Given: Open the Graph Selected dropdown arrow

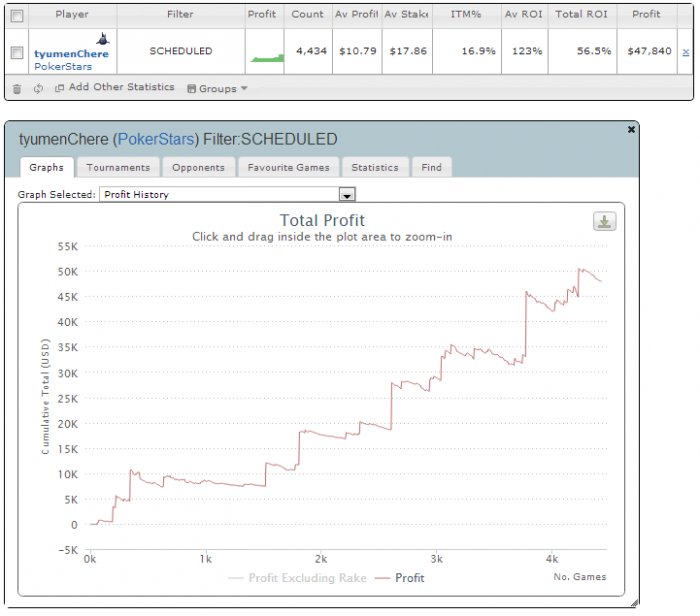Looking at the screenshot, I should (x=347, y=195).
